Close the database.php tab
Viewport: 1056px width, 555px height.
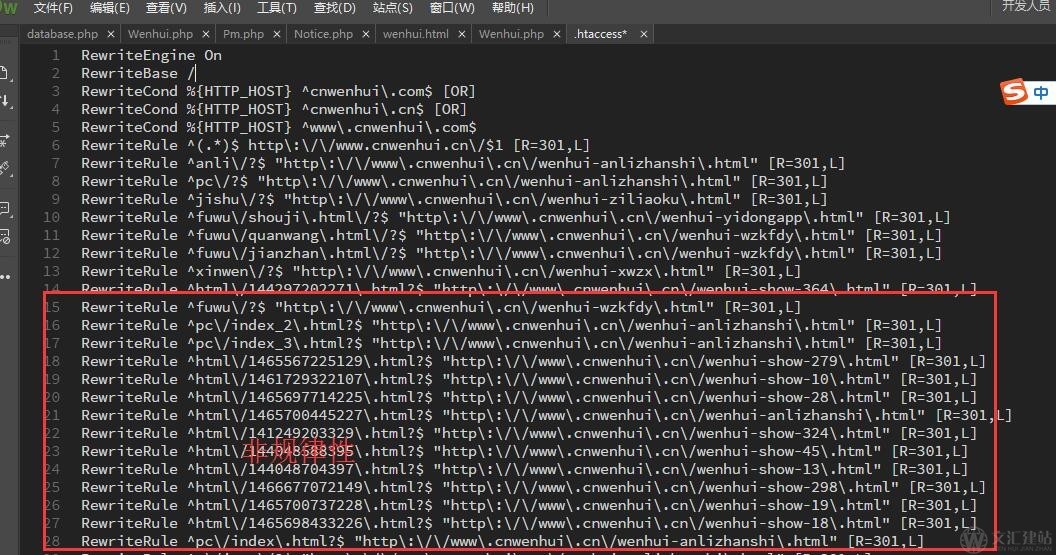(110, 34)
